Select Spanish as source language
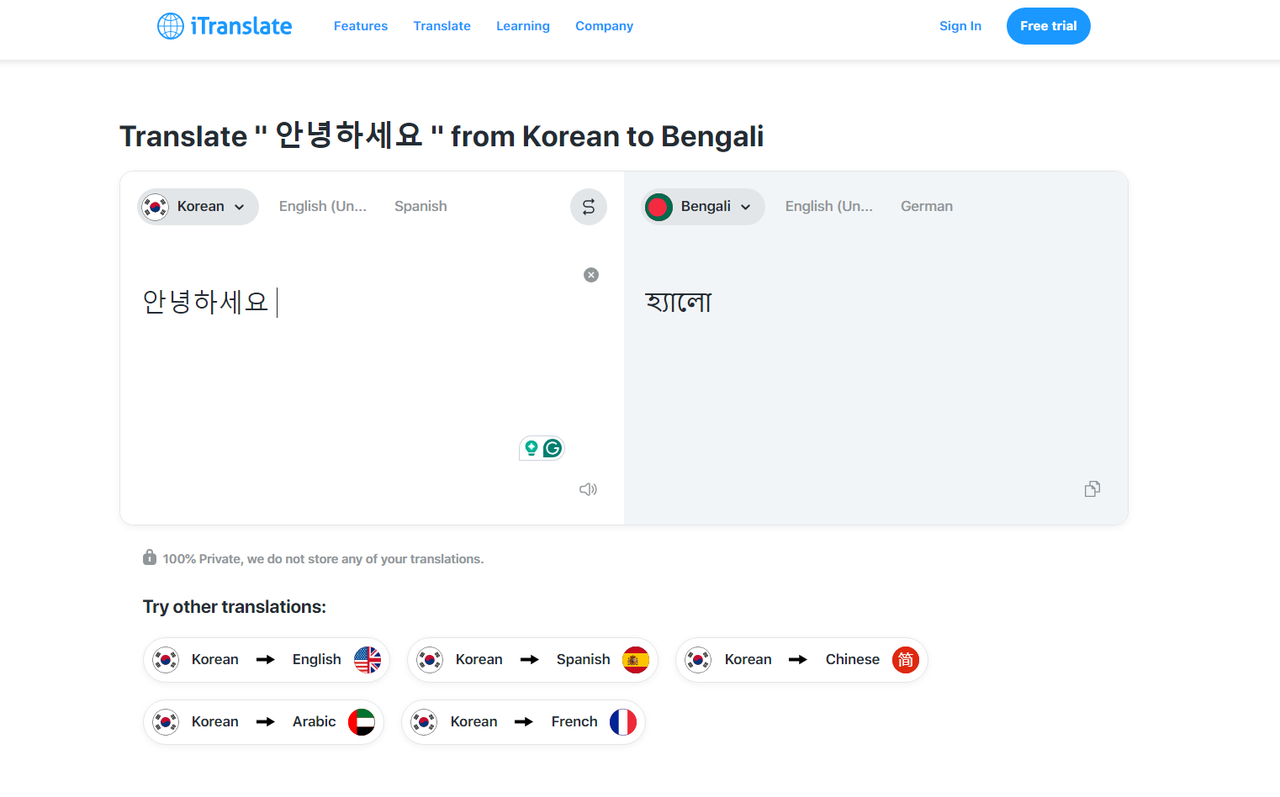The width and height of the screenshot is (1280, 797). 420,207
